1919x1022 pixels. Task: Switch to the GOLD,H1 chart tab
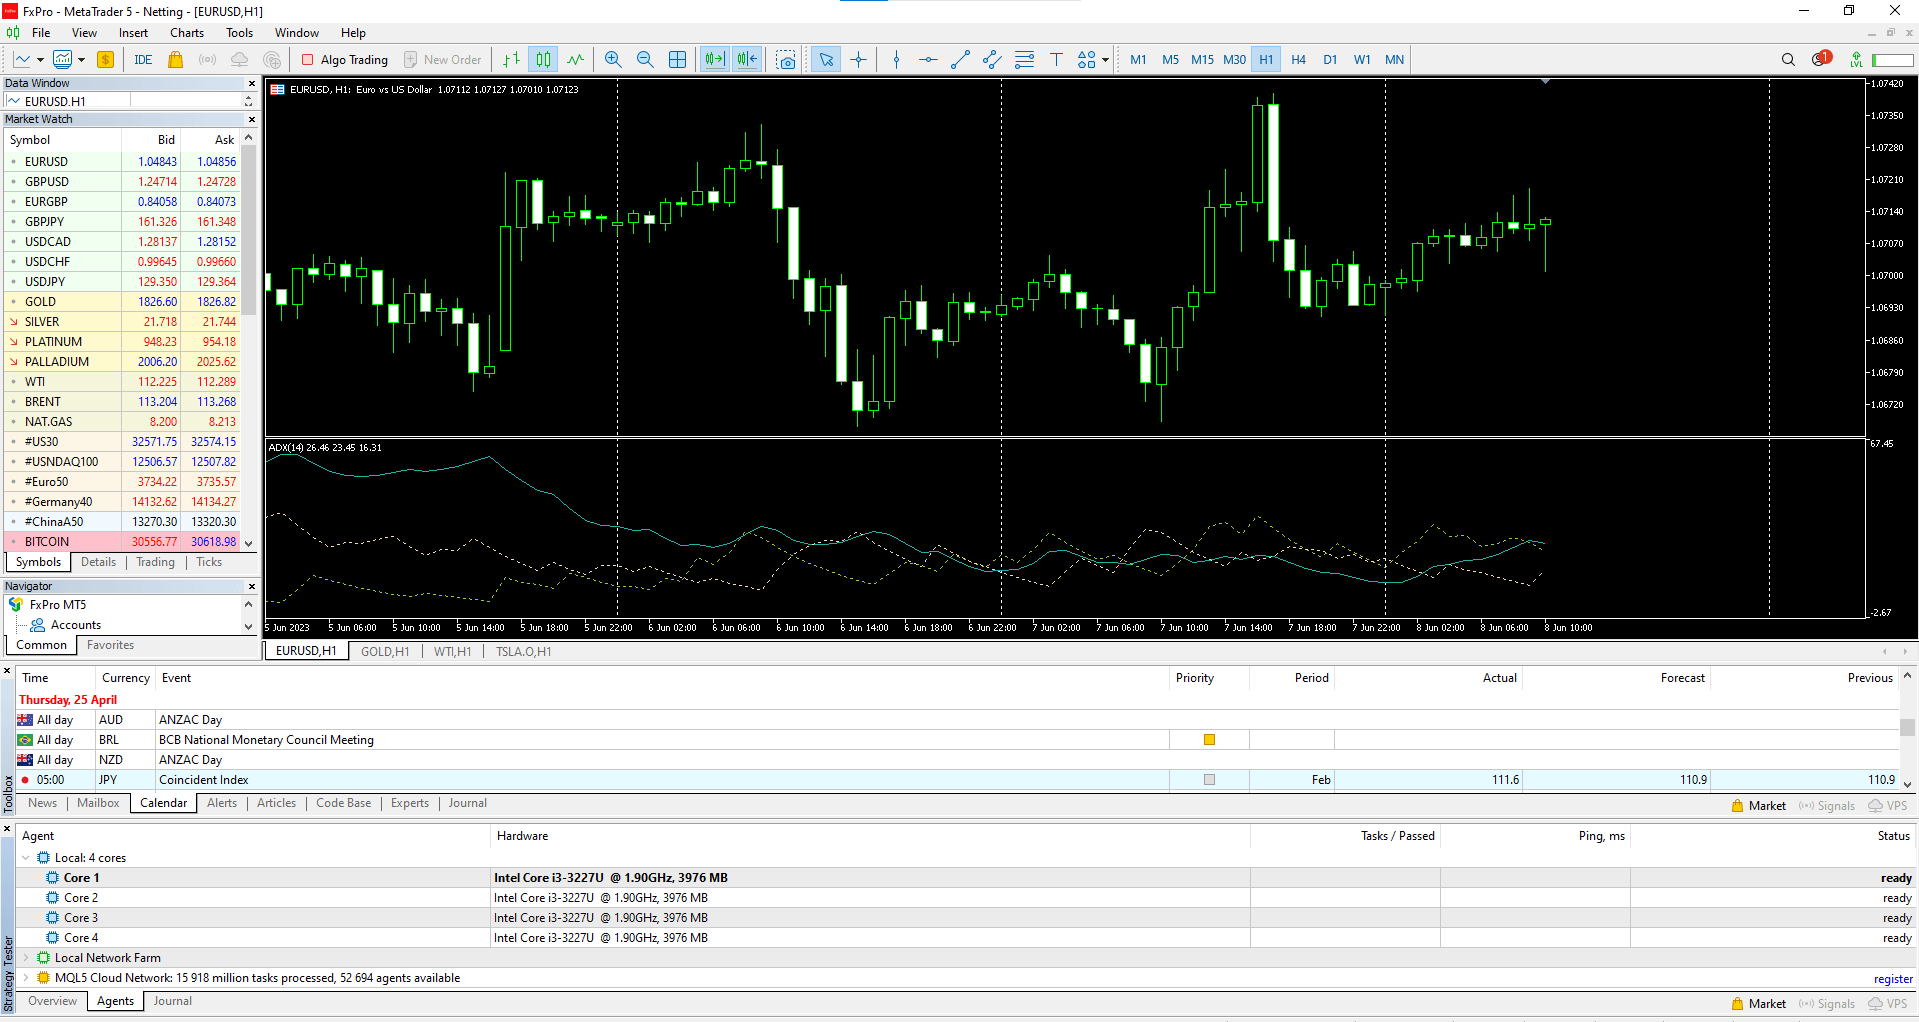point(385,650)
